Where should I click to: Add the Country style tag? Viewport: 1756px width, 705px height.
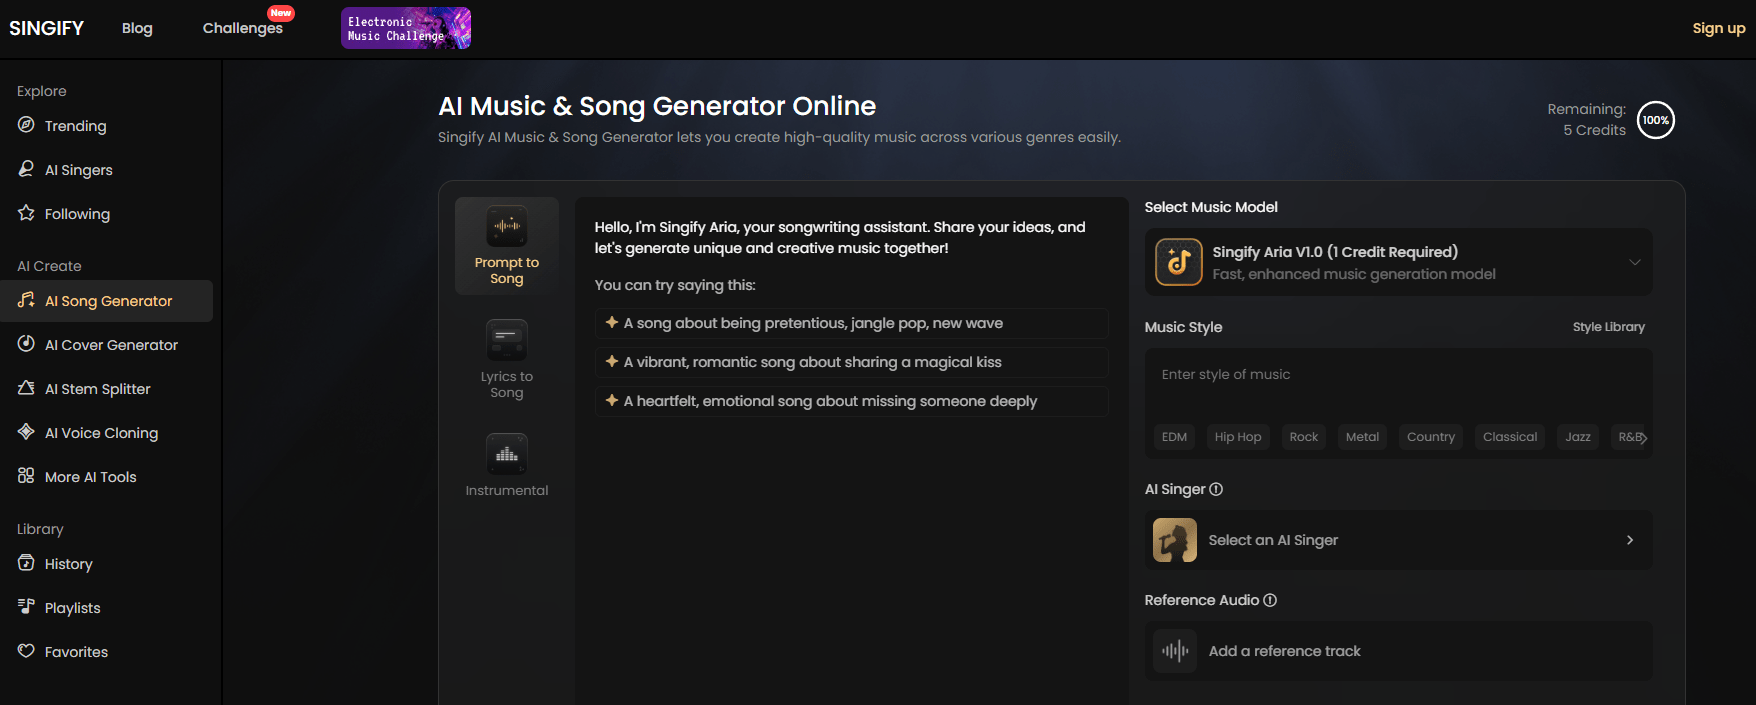pyautogui.click(x=1431, y=437)
